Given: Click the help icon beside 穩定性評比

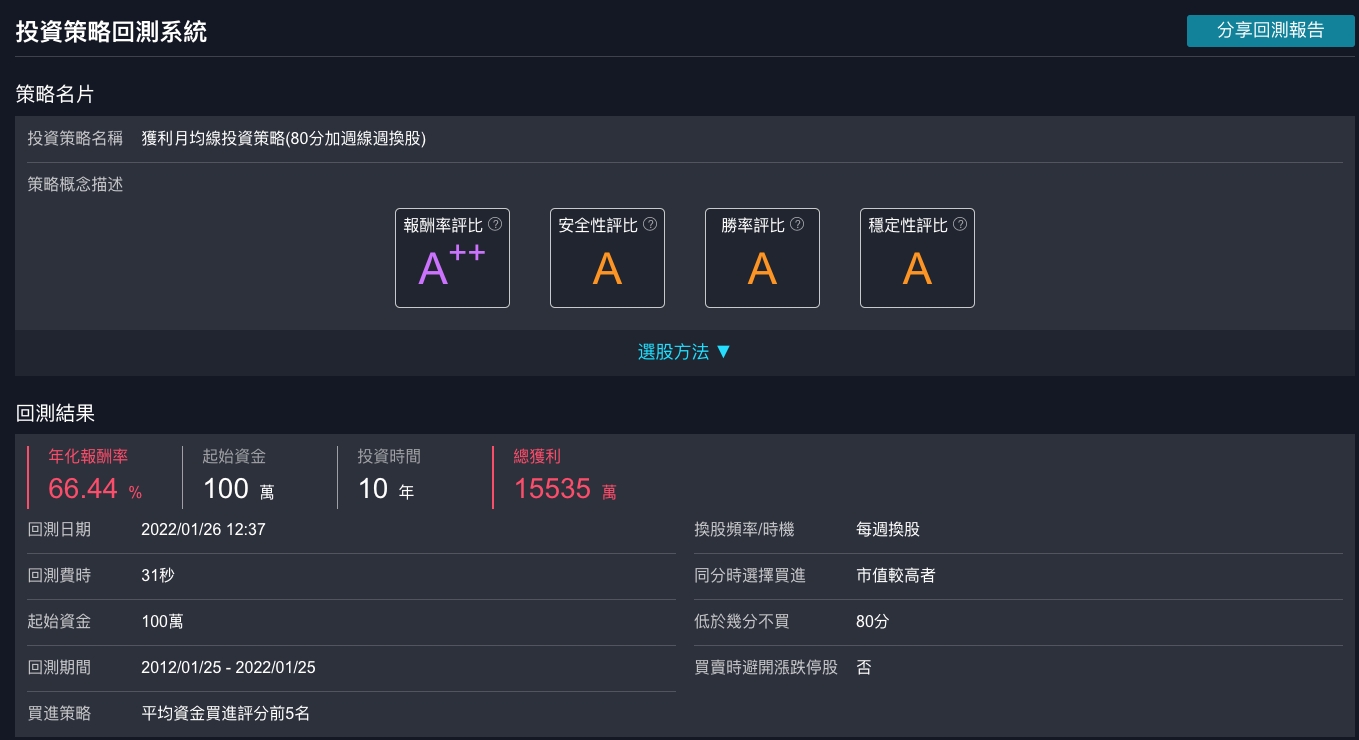Looking at the screenshot, I should 960,225.
